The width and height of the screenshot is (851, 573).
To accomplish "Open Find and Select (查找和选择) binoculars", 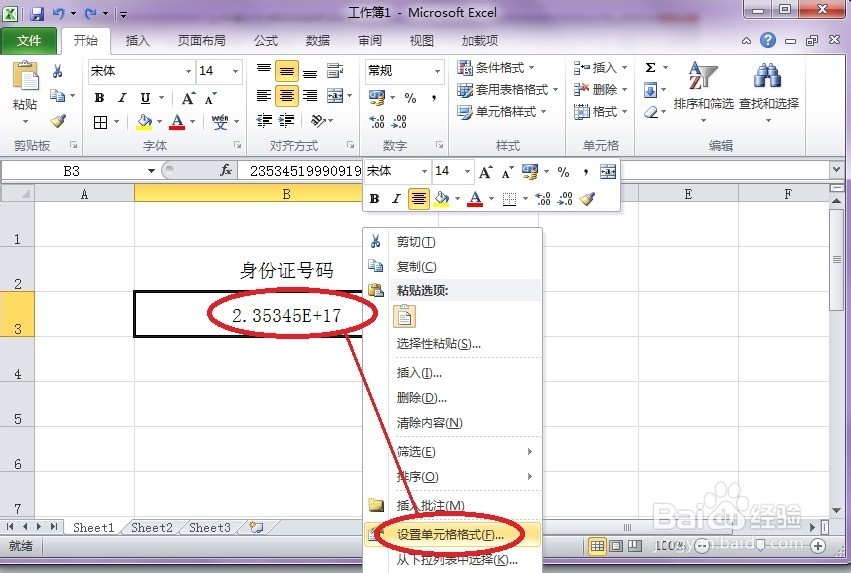I will (769, 90).
